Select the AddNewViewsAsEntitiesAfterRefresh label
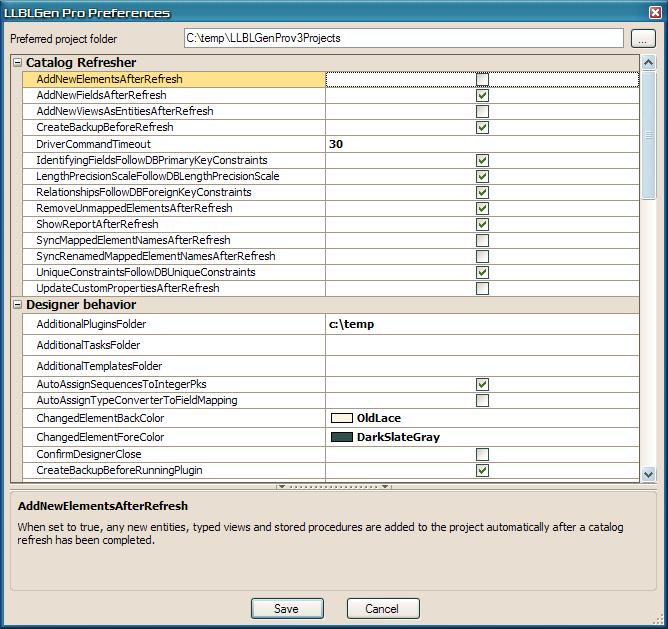The width and height of the screenshot is (668, 629). pos(125,112)
